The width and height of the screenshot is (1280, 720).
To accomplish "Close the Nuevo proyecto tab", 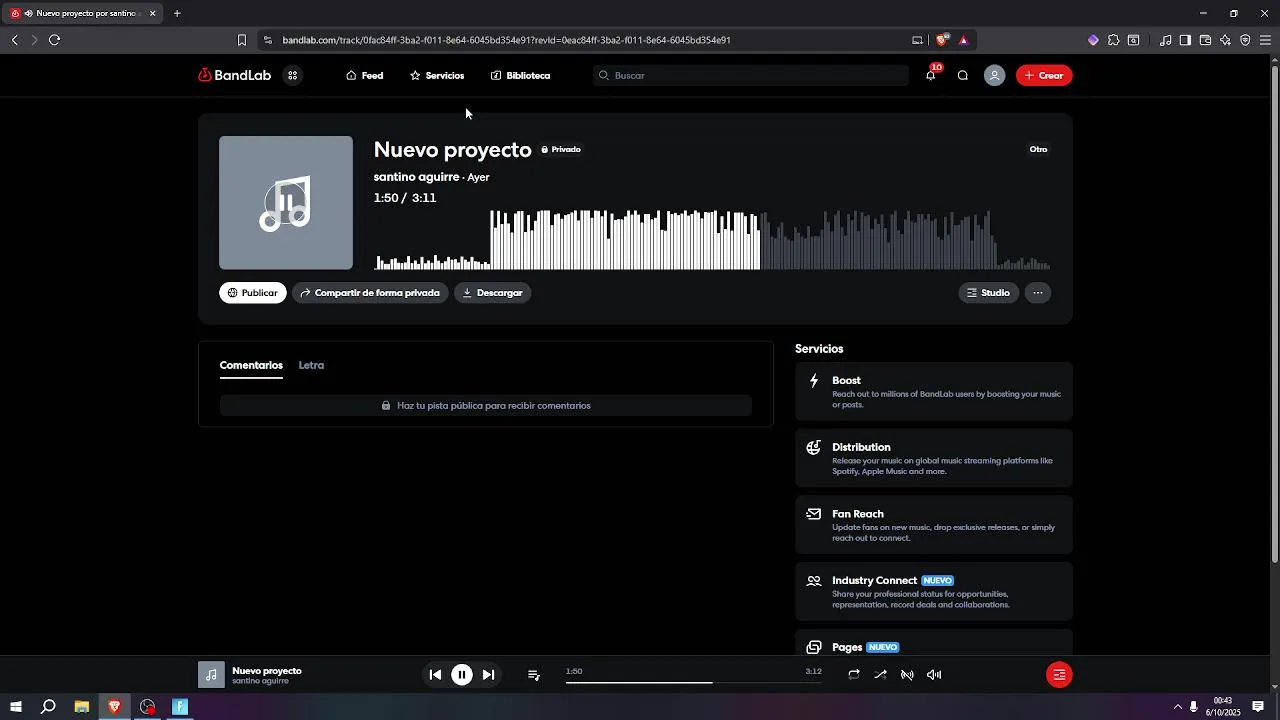I will [x=152, y=13].
